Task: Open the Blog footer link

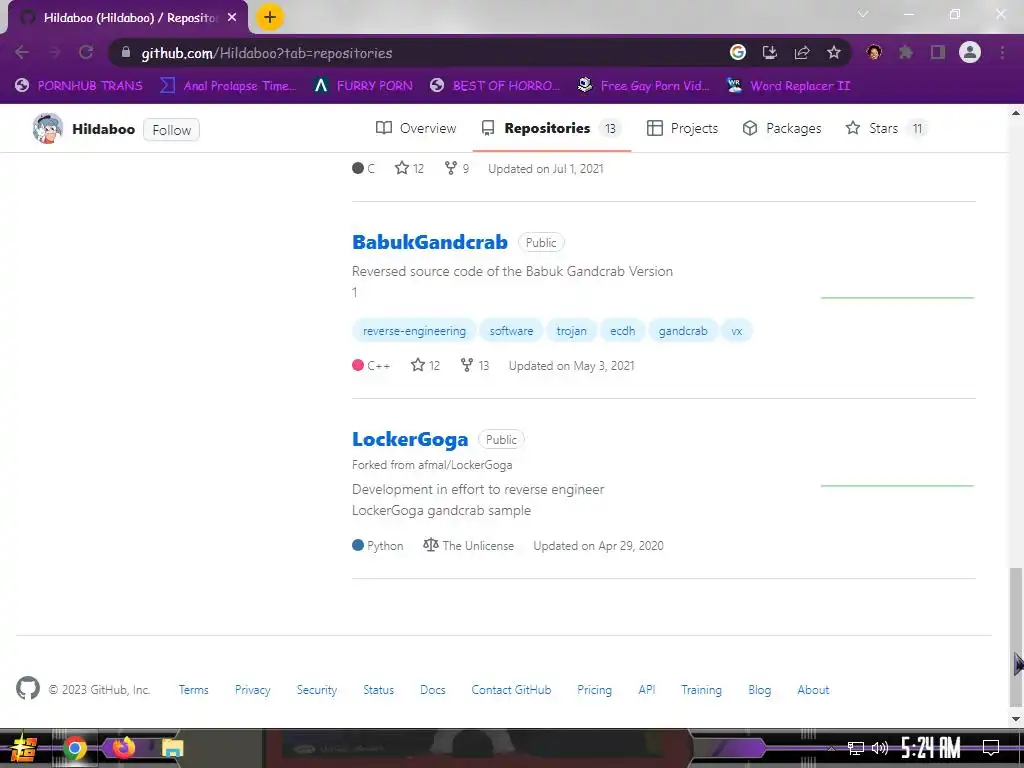Action: (760, 690)
